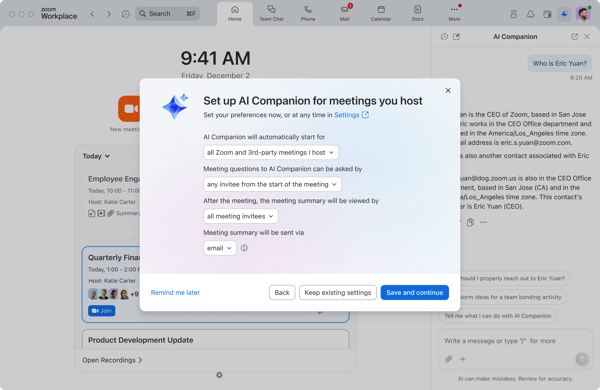600x390 pixels.
Task: Open Recordings link
Action: [112, 360]
